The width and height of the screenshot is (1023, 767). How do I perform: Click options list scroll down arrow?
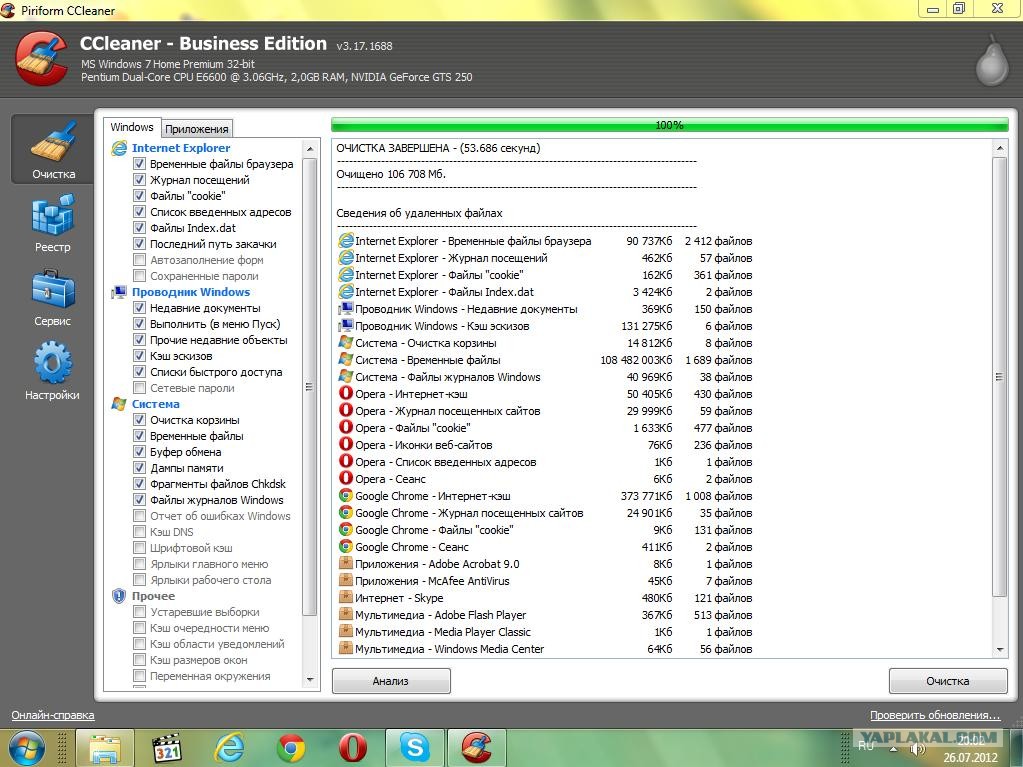click(x=310, y=680)
